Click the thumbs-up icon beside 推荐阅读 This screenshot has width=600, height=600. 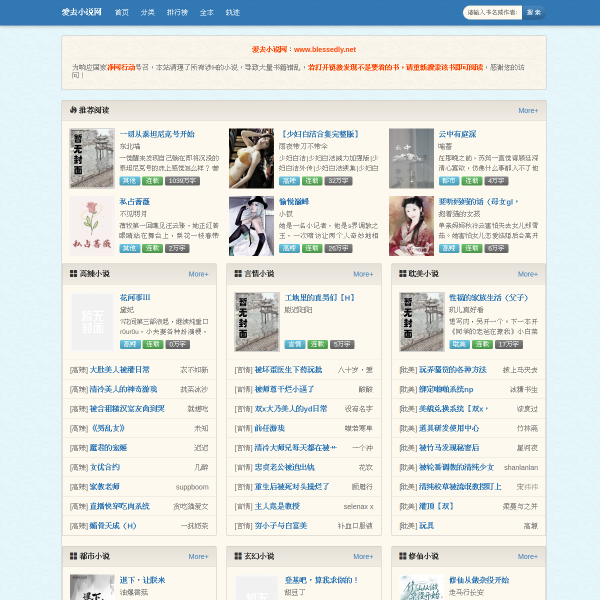(x=73, y=110)
